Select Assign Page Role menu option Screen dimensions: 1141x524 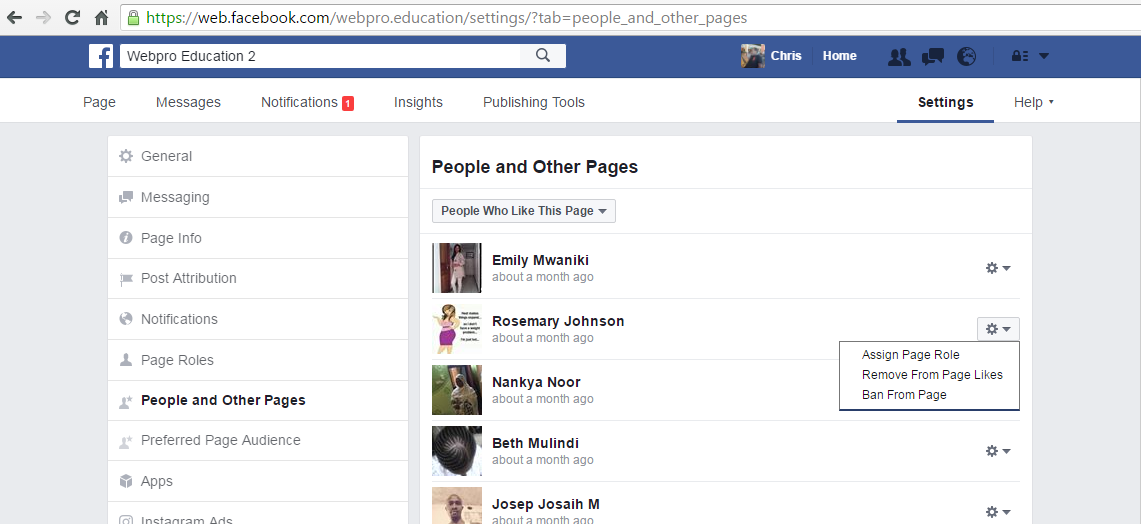pyautogui.click(x=910, y=355)
